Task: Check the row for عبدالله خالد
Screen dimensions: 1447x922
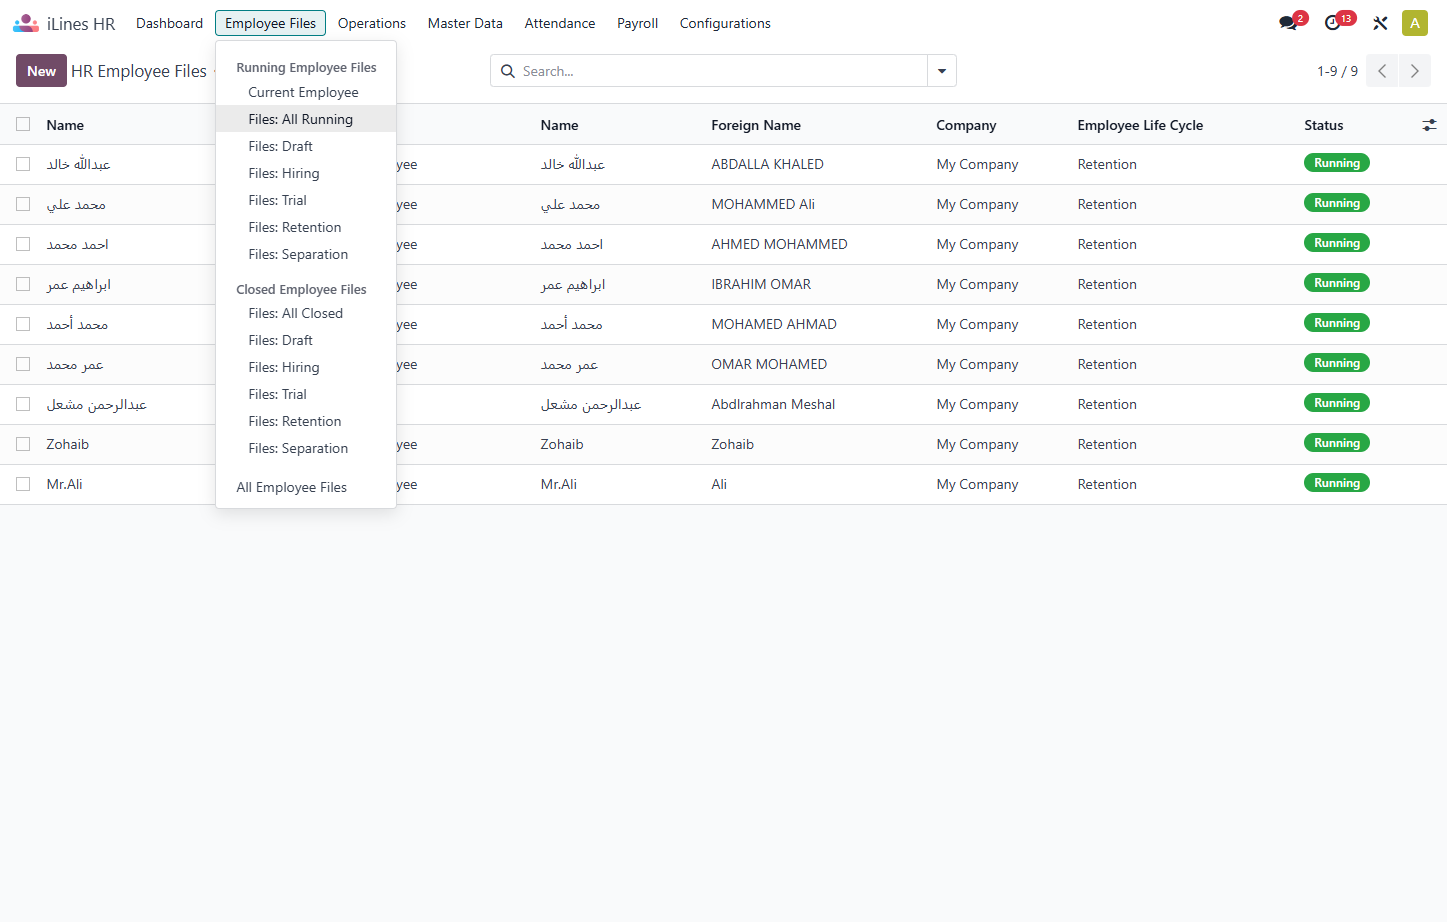Action: tap(23, 164)
